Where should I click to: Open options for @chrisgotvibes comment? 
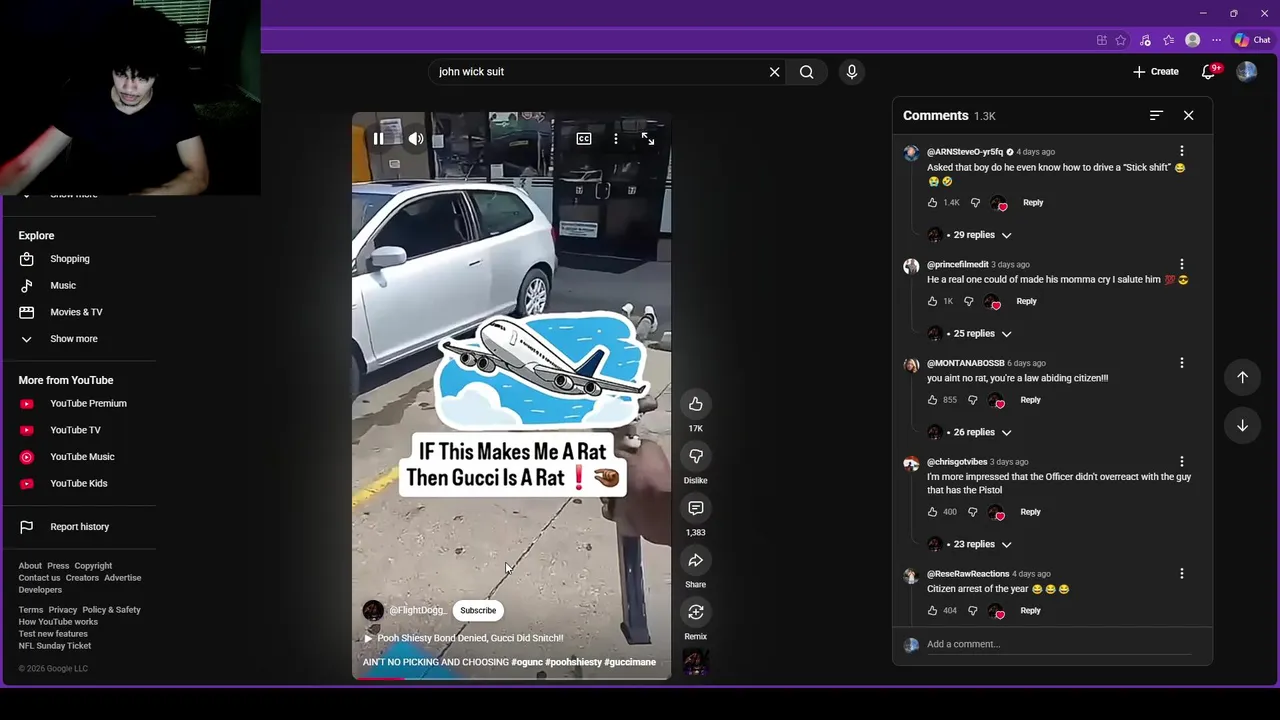tap(1182, 462)
